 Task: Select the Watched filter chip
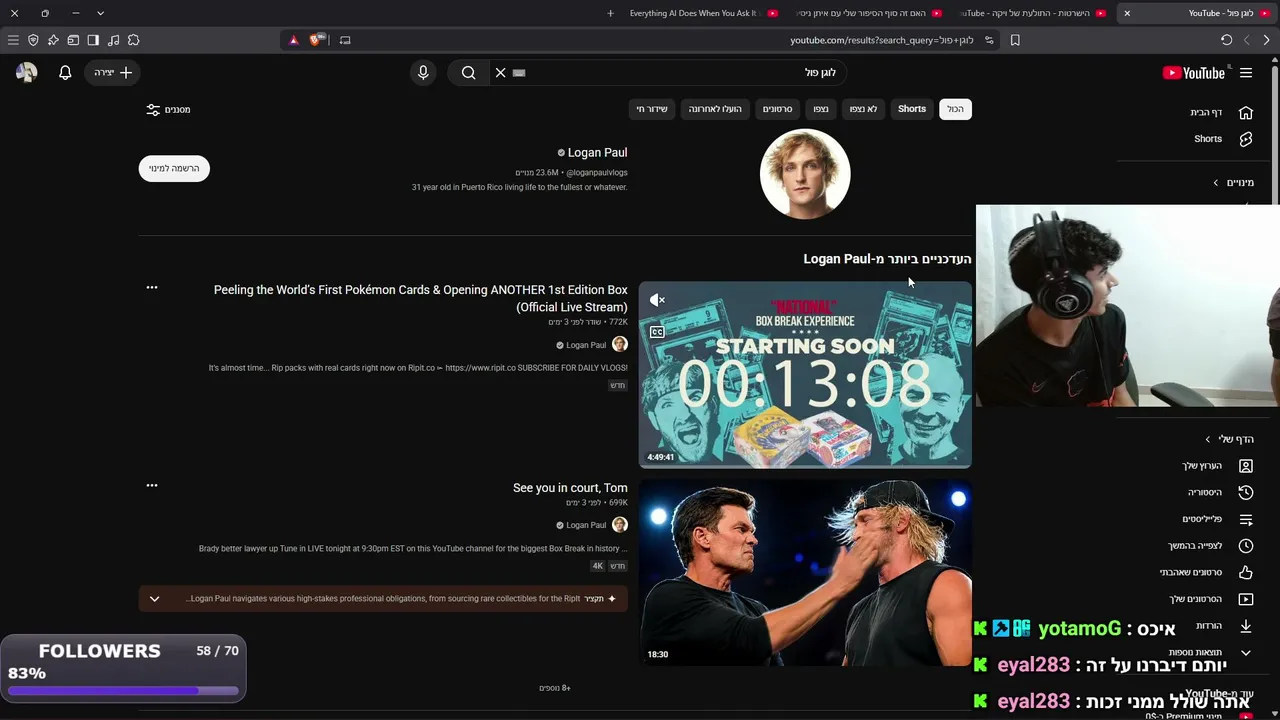point(821,109)
